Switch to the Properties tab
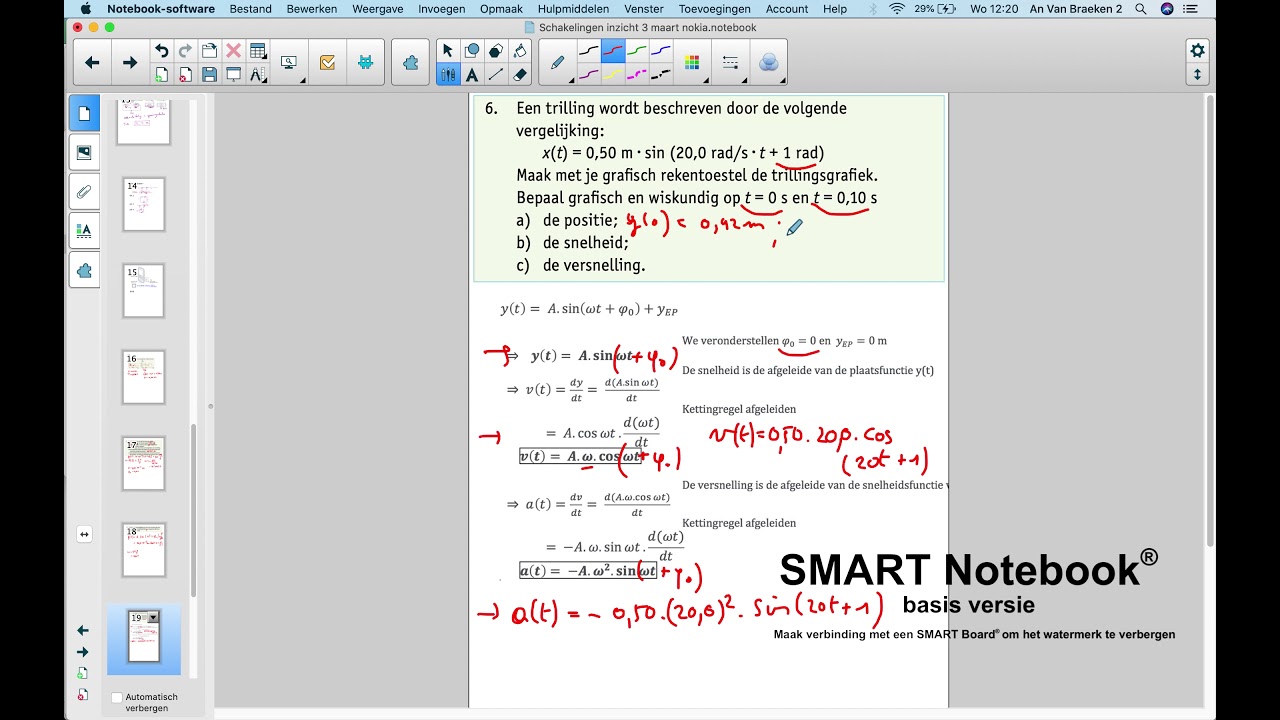Viewport: 1280px width, 720px height. point(84,230)
